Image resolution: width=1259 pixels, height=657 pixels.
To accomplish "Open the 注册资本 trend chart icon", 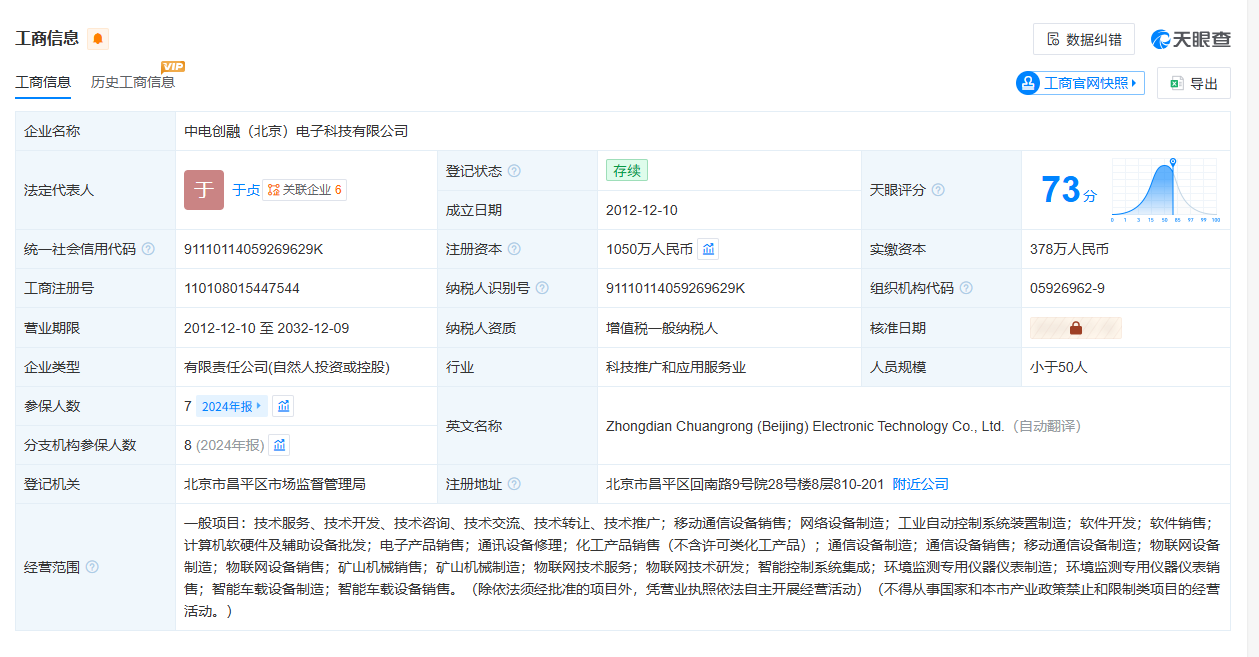I will [x=709, y=249].
